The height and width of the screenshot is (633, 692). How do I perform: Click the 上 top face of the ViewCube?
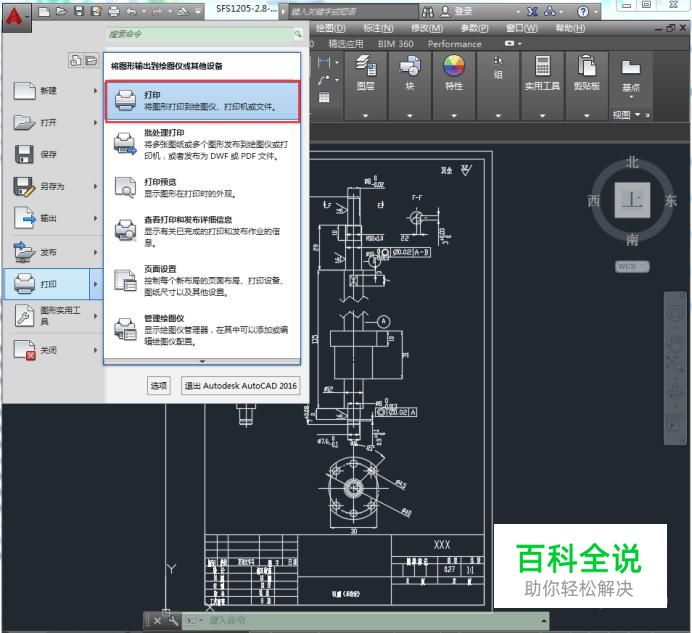(x=632, y=200)
